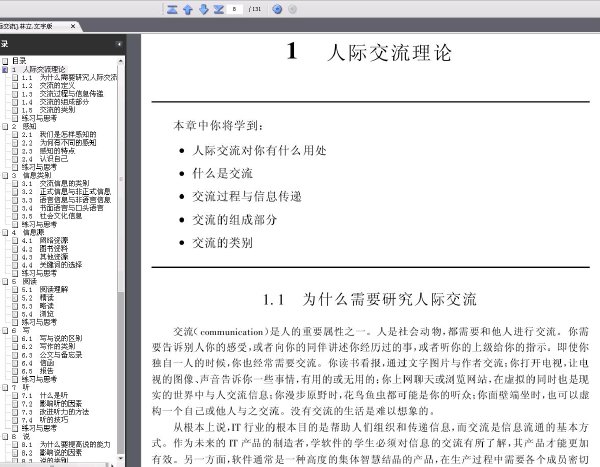Viewport: 600px width, 467px height.
Task: Collapse the chapter 1 人际交流理论 node
Action: [x=5, y=70]
